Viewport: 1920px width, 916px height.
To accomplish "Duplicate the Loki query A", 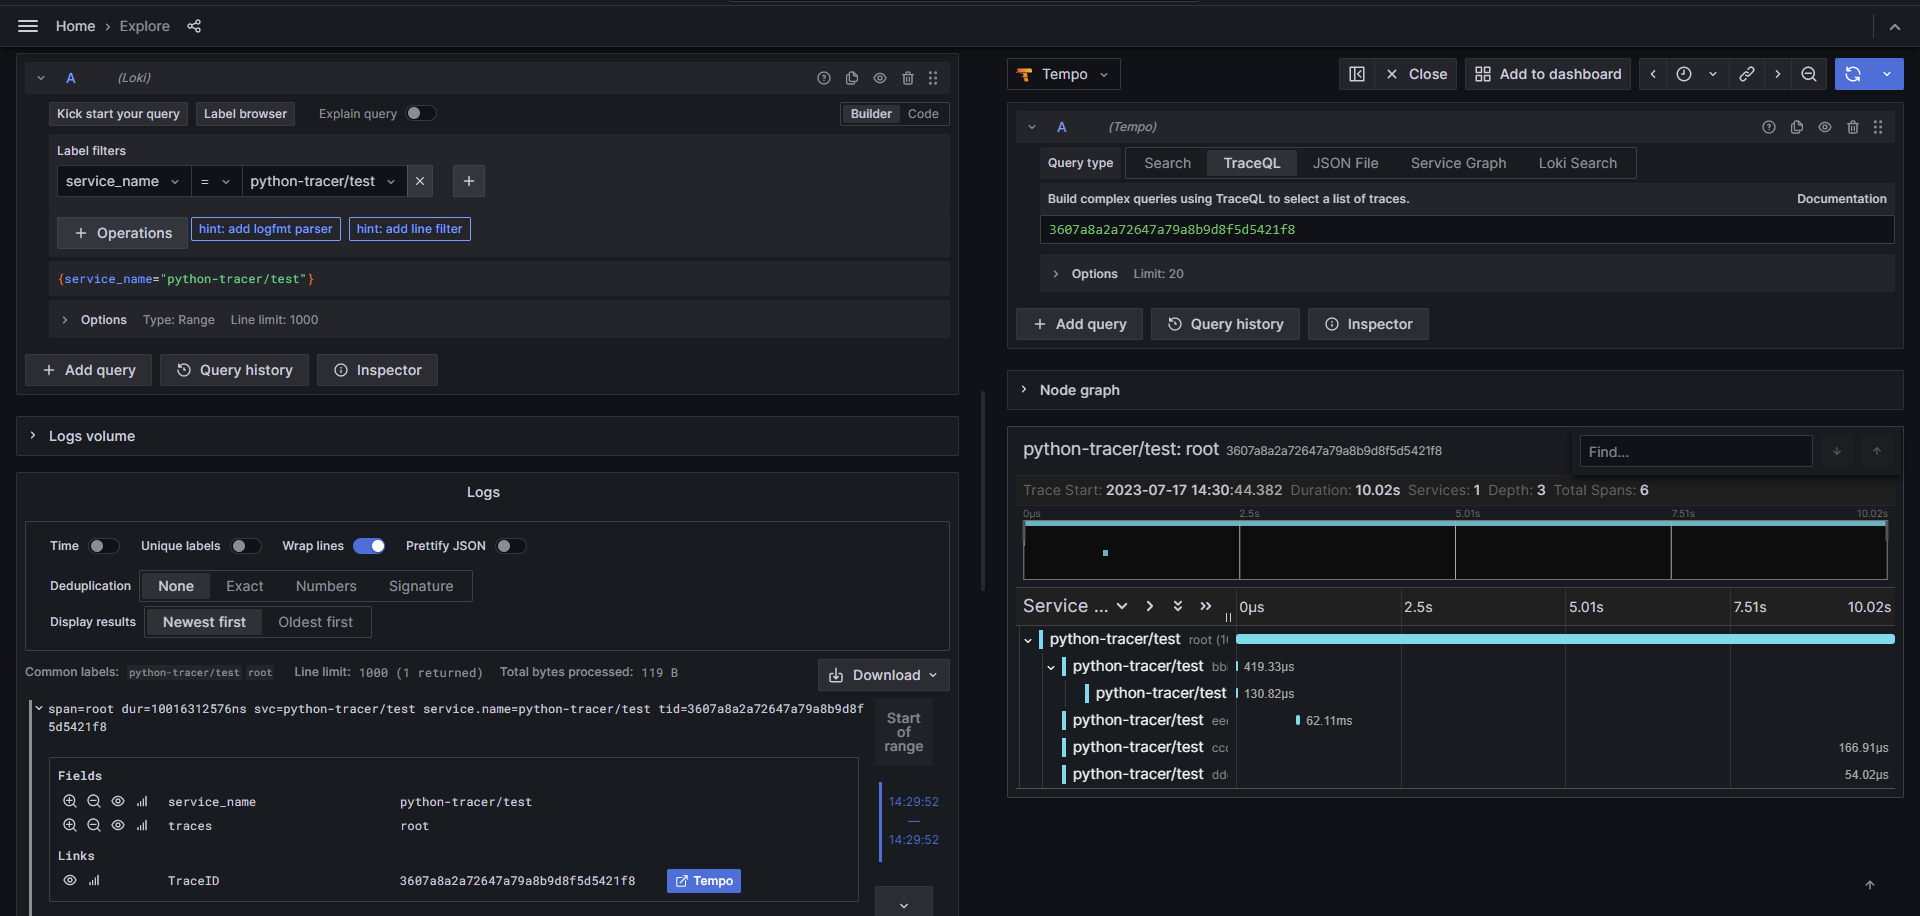I will pos(852,78).
